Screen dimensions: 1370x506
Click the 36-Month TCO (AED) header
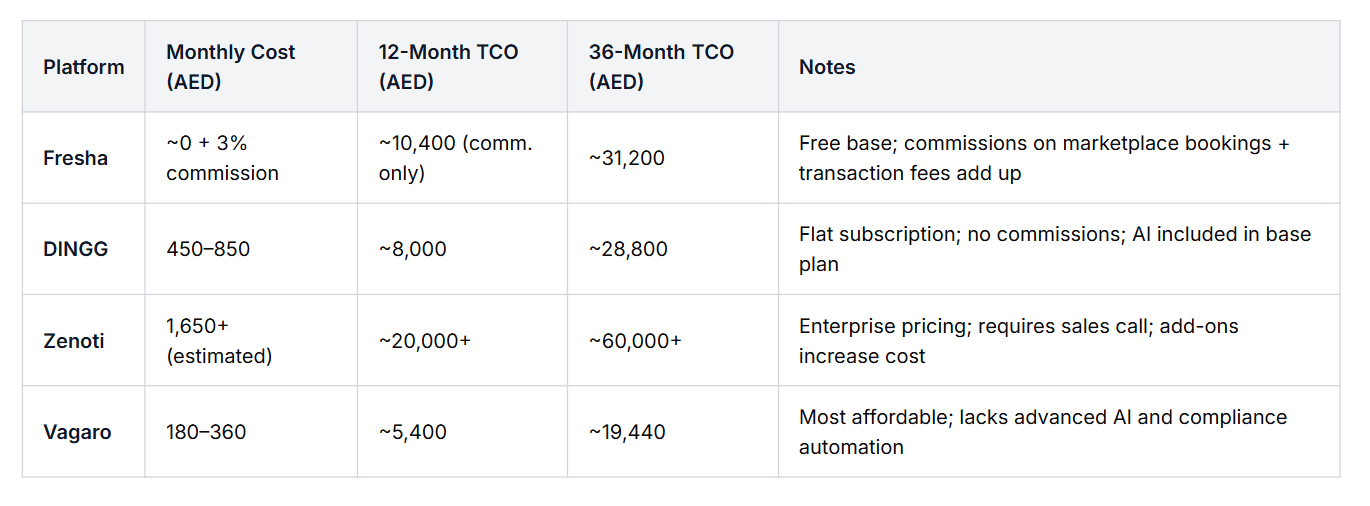[661, 67]
